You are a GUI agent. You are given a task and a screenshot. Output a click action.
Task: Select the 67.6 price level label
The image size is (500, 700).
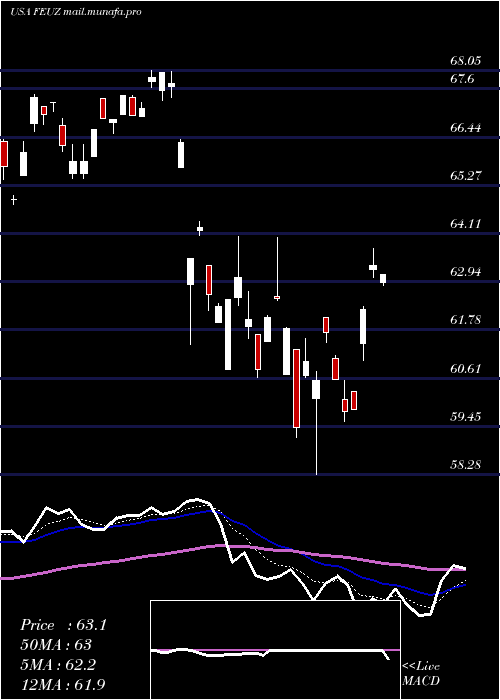pos(462,79)
